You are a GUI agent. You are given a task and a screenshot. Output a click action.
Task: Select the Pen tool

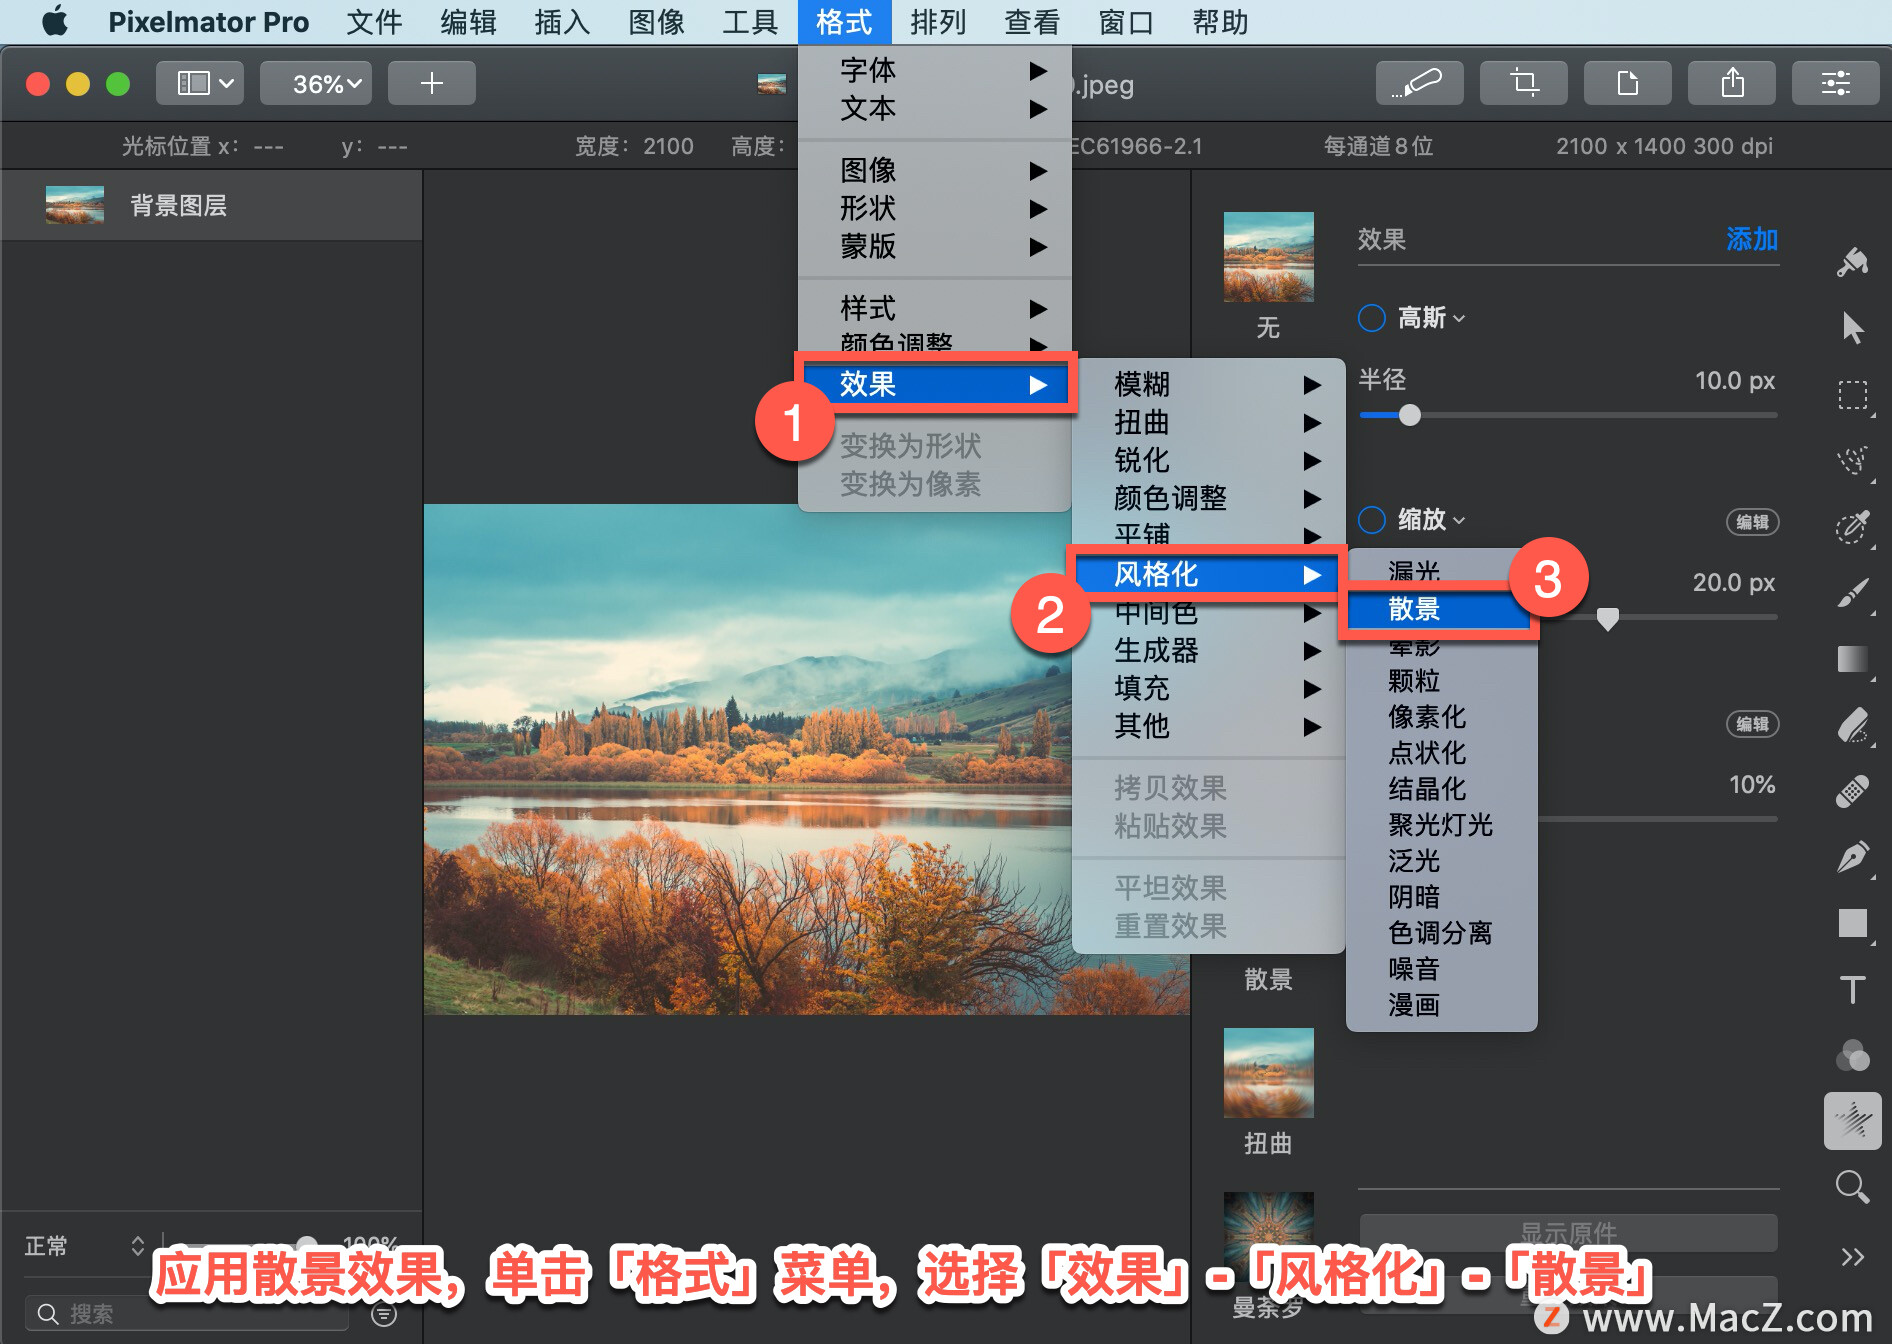pos(1852,857)
